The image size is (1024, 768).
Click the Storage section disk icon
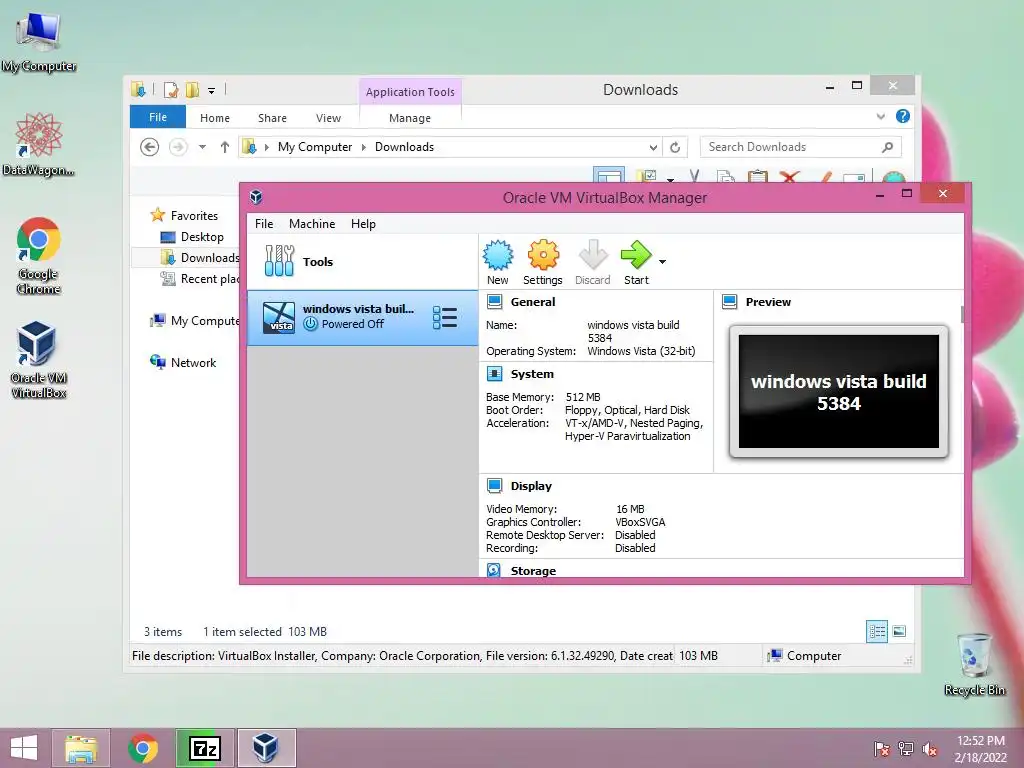pyautogui.click(x=494, y=570)
